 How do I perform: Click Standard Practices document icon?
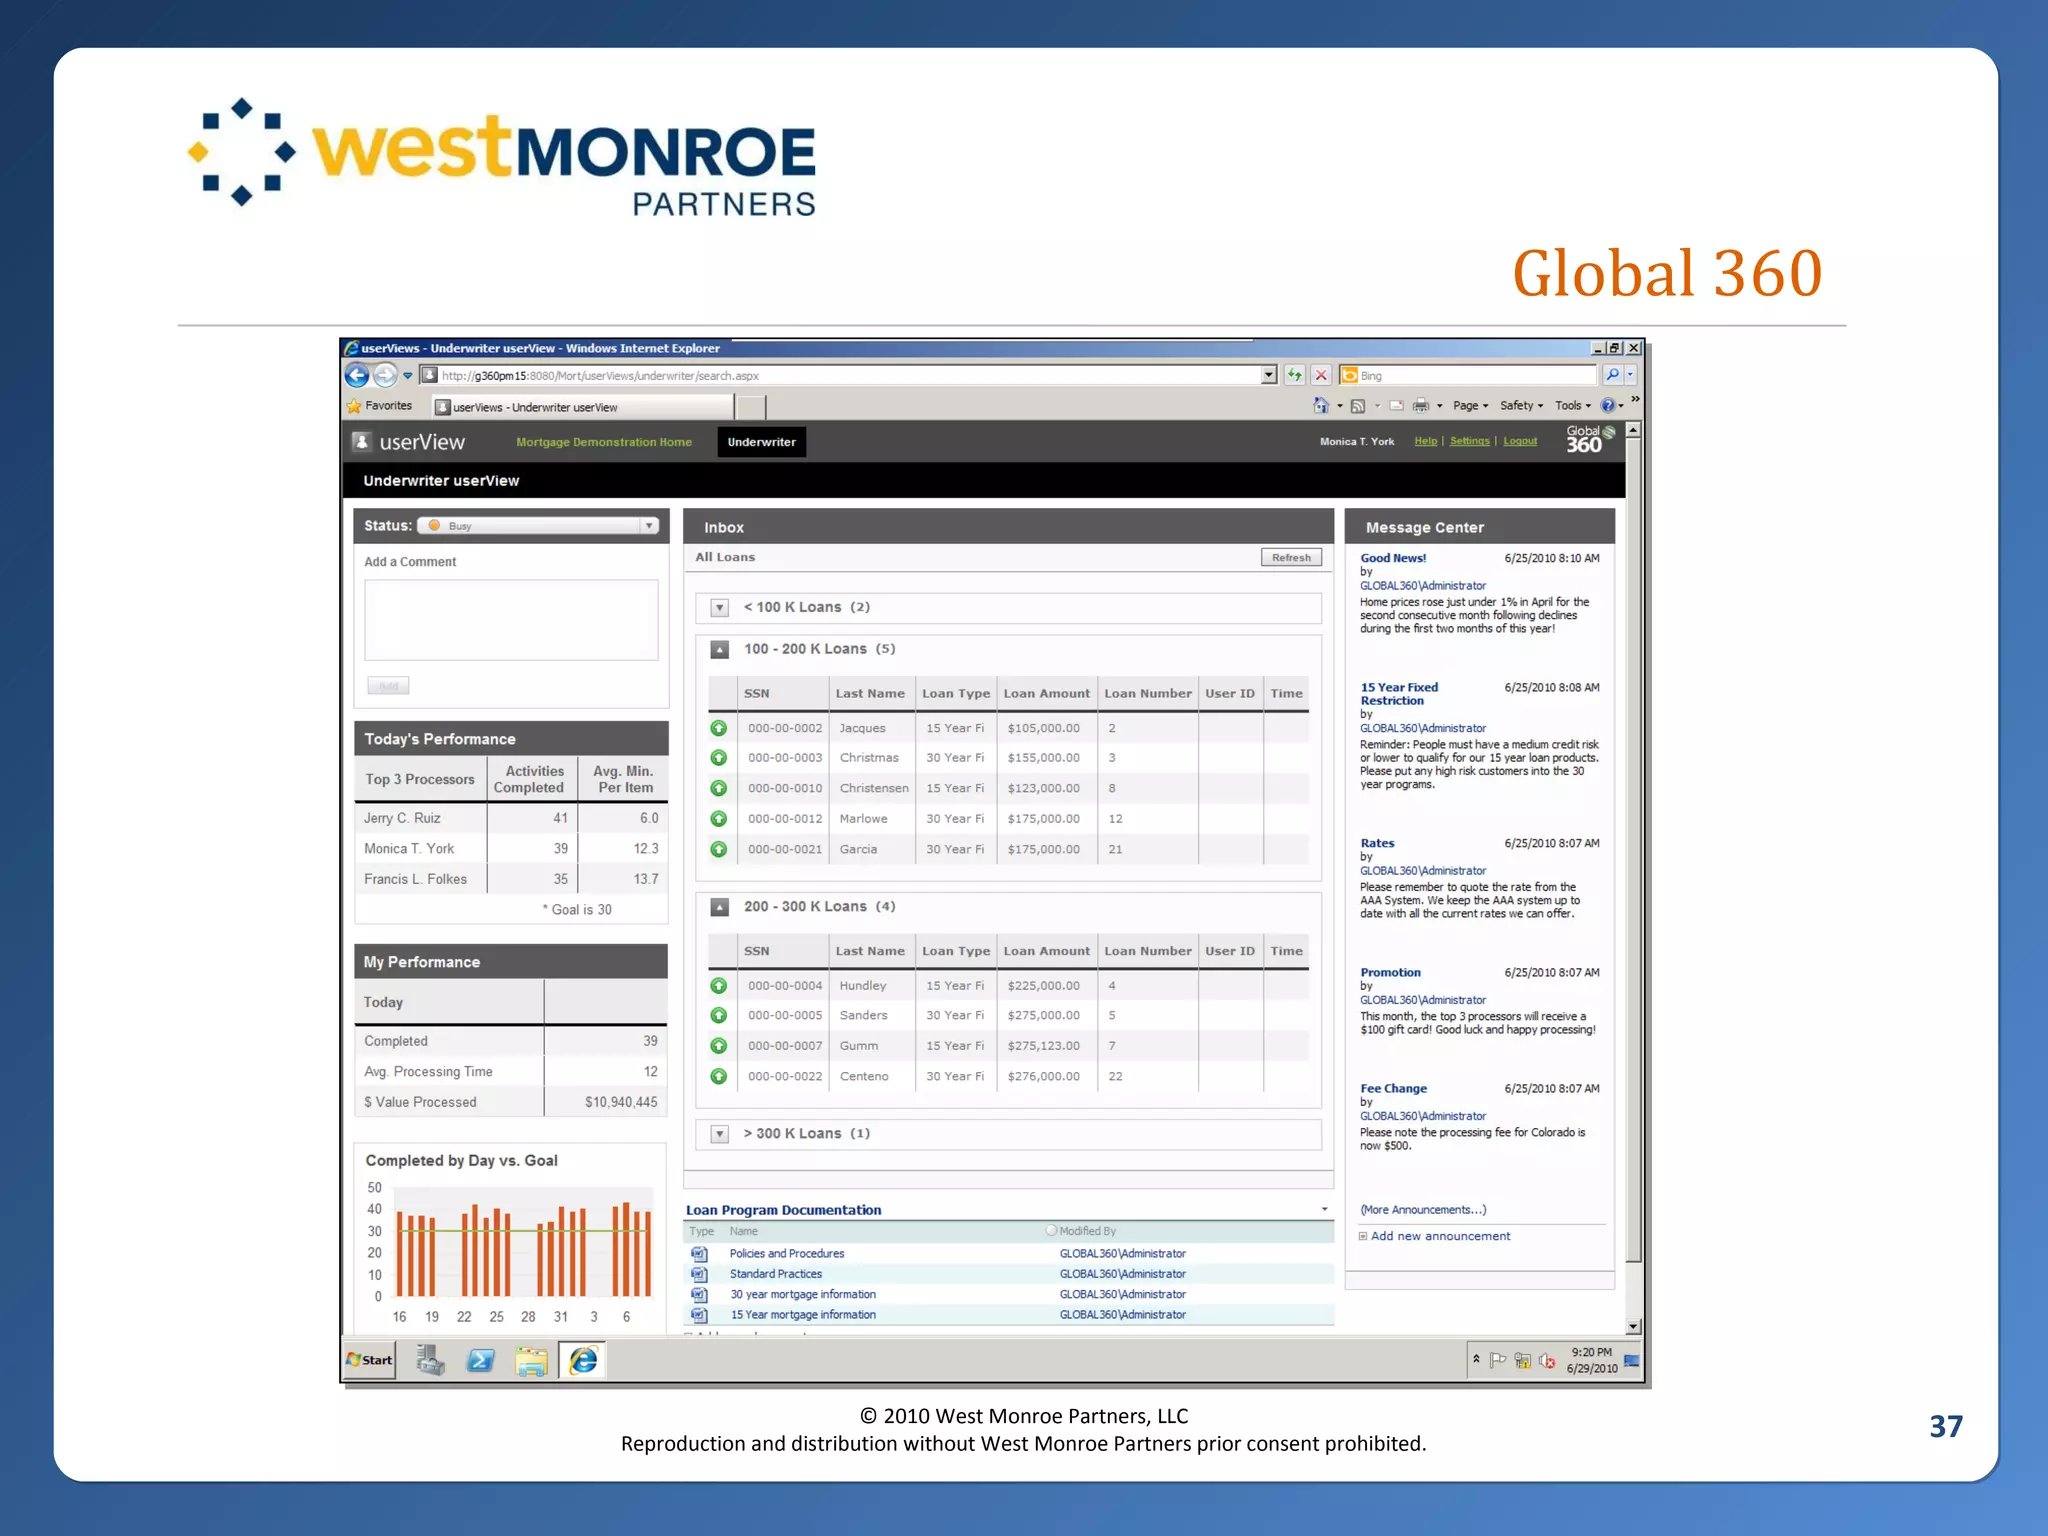click(x=699, y=1274)
